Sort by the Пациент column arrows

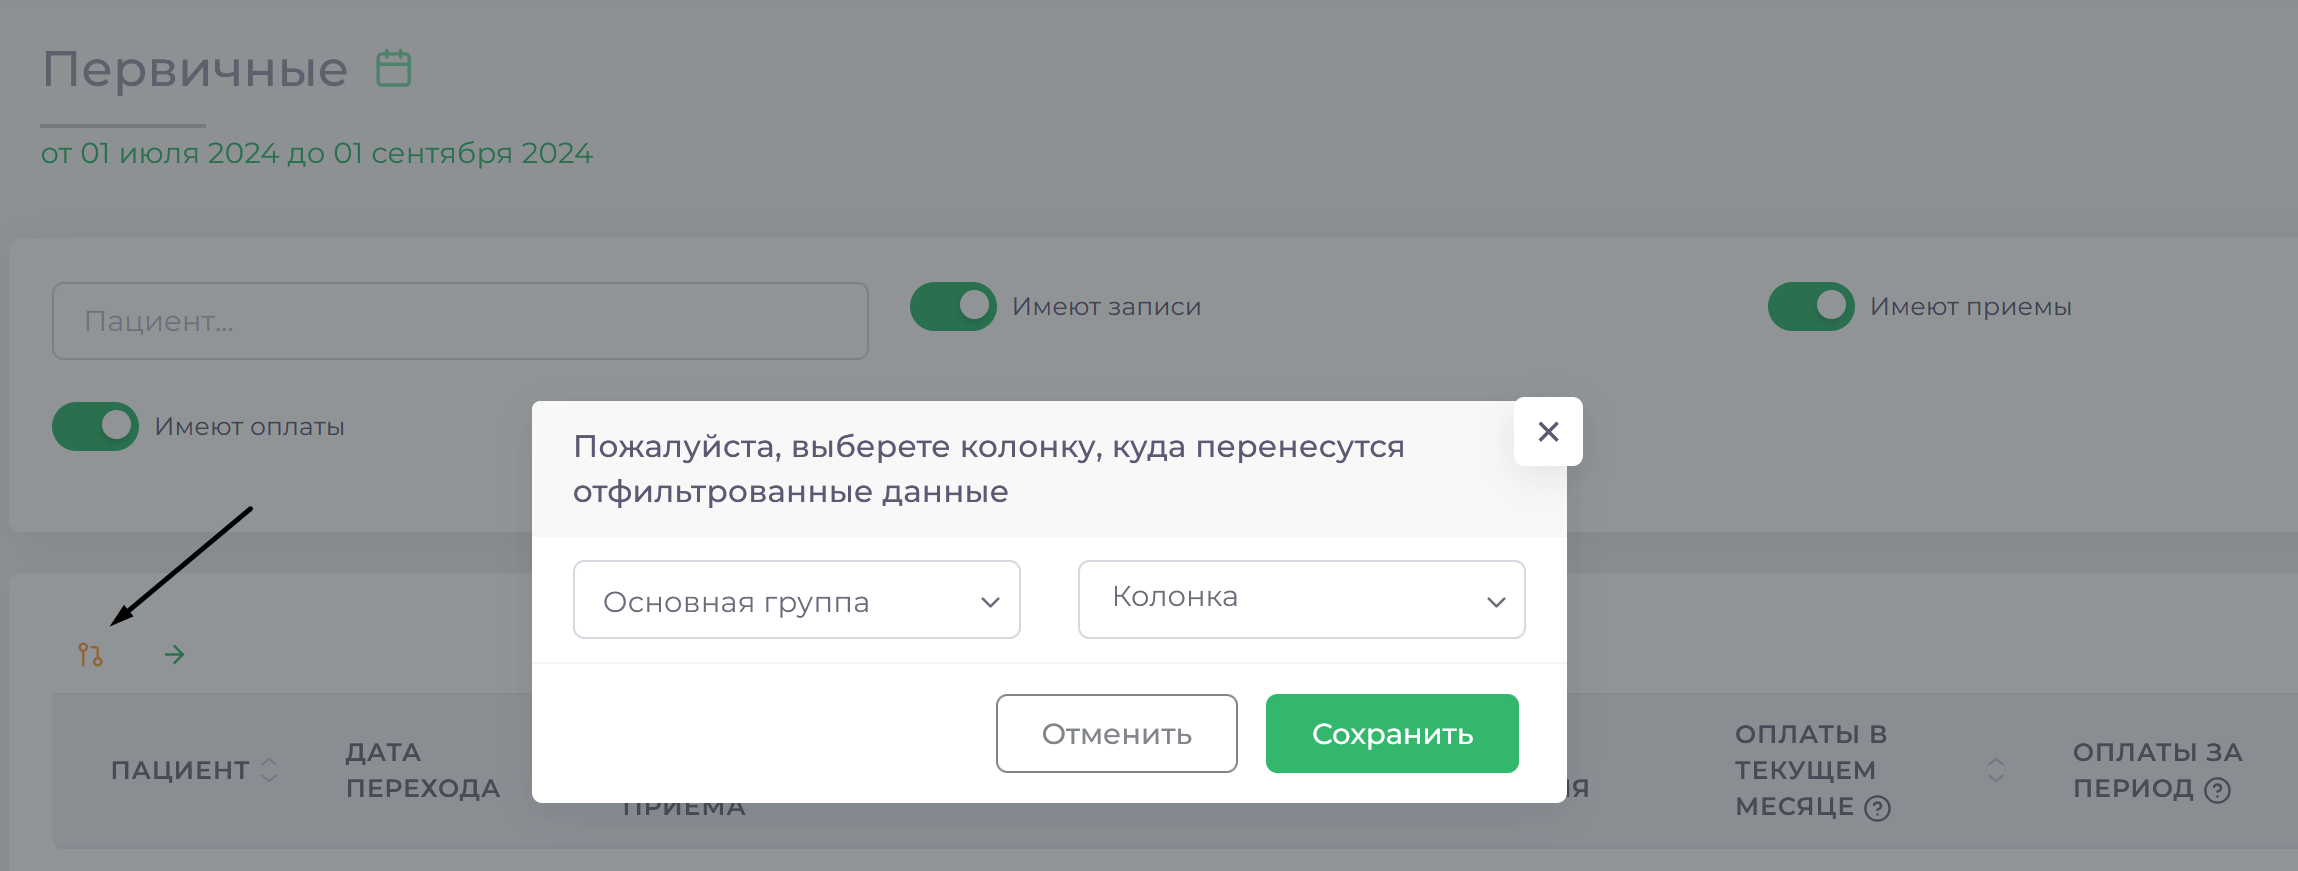click(269, 770)
